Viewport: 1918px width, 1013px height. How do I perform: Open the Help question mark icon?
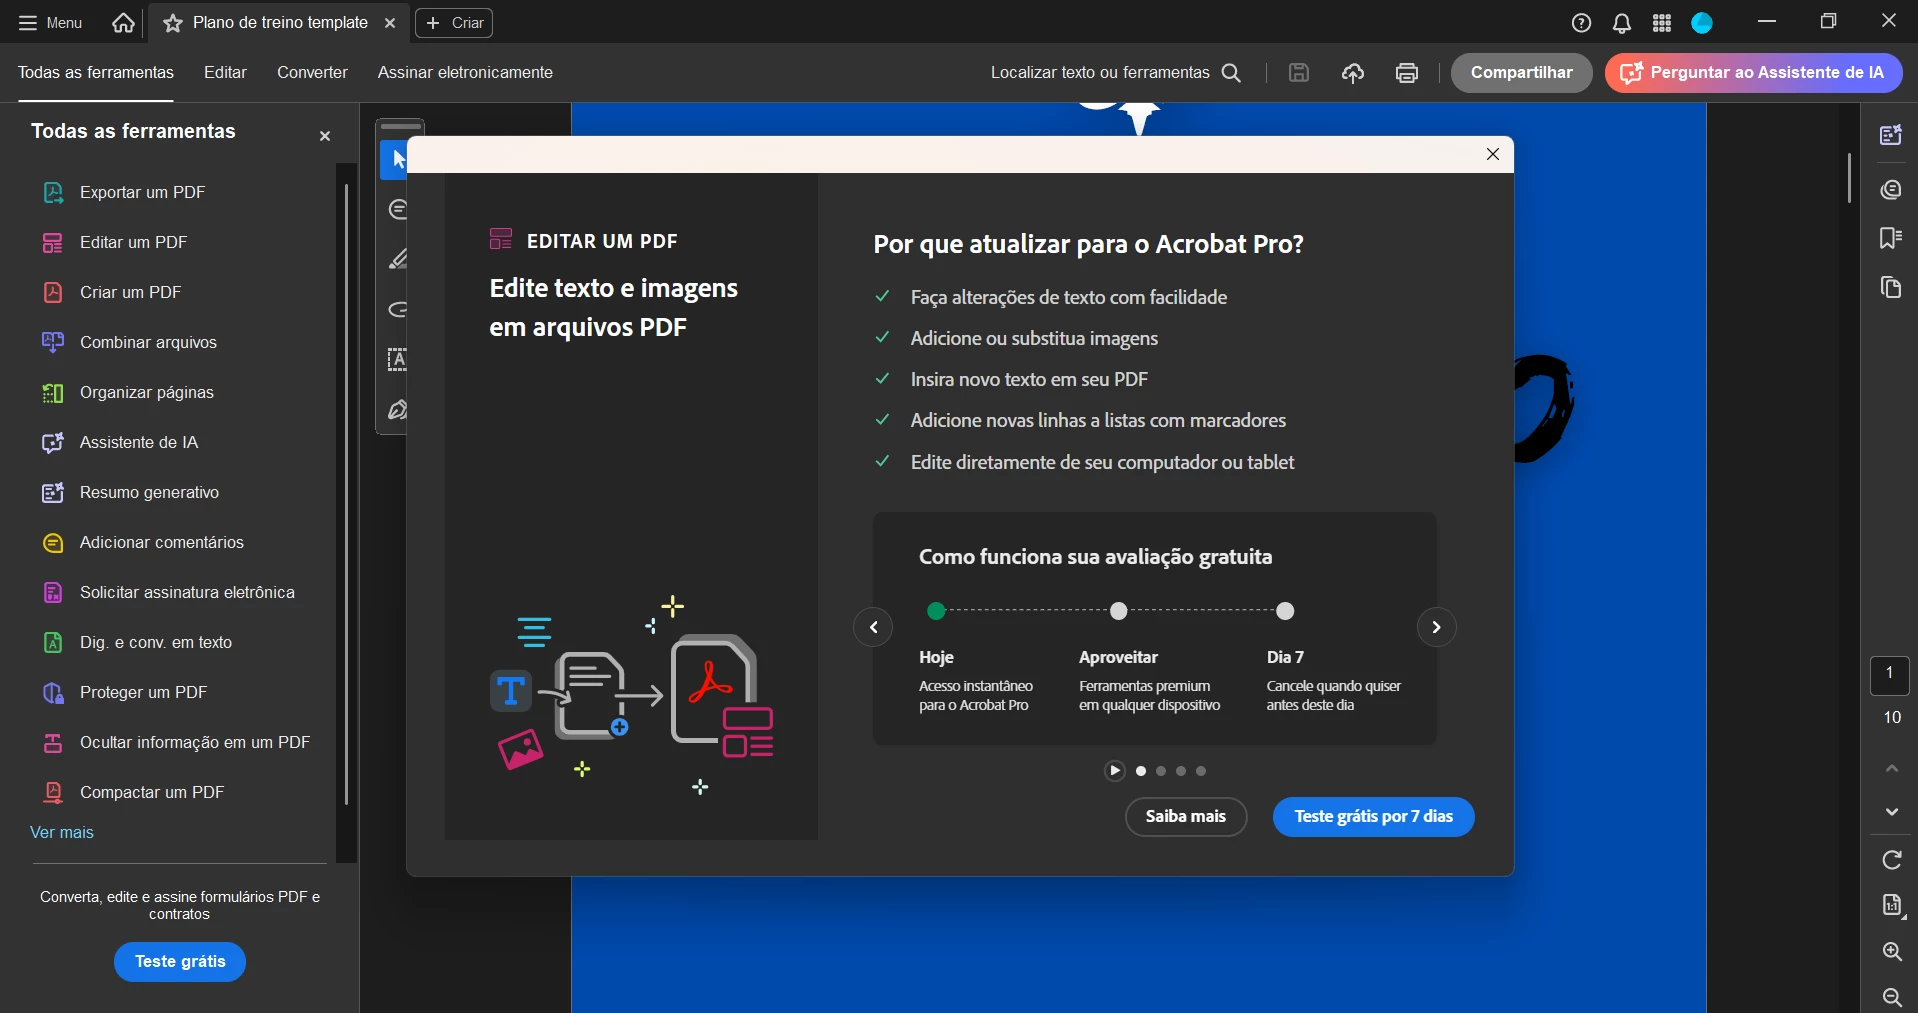[1581, 23]
